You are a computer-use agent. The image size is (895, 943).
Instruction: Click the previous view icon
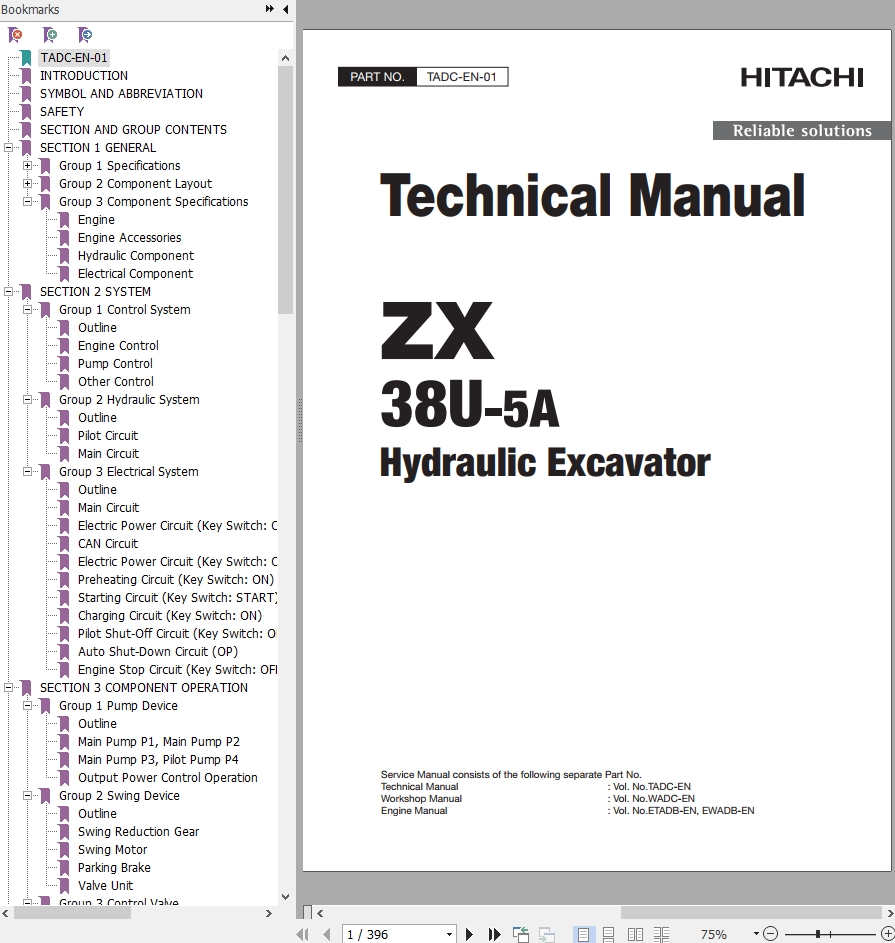pyautogui.click(x=521, y=934)
